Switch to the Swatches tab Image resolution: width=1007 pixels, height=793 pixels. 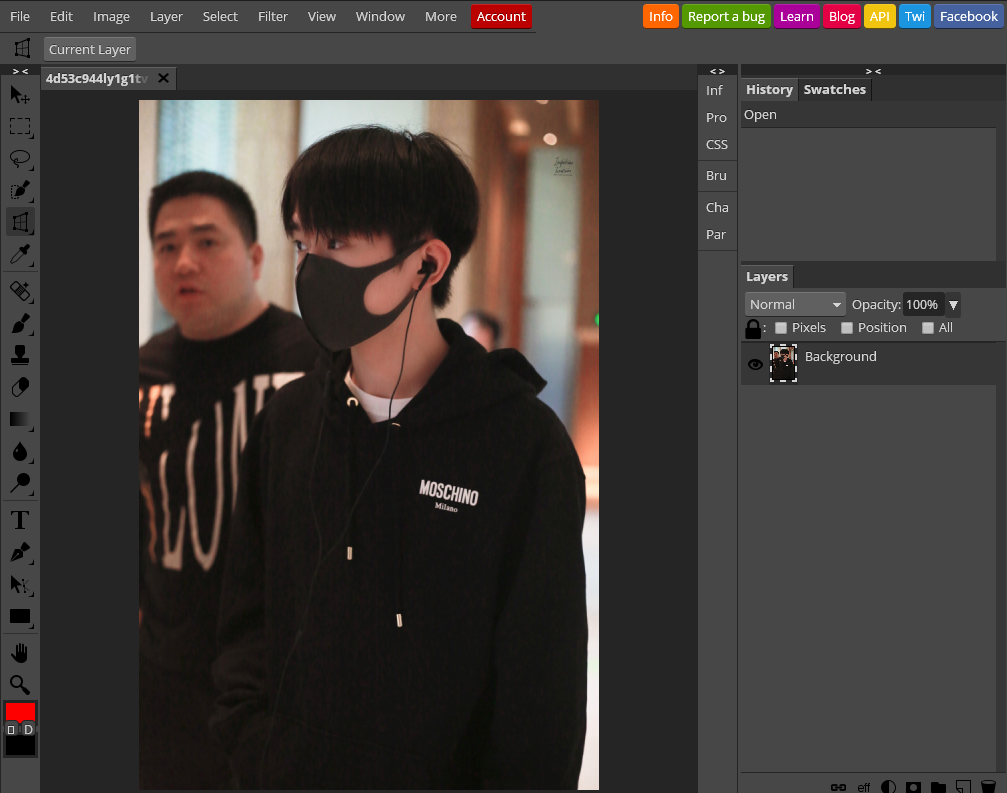(x=835, y=90)
